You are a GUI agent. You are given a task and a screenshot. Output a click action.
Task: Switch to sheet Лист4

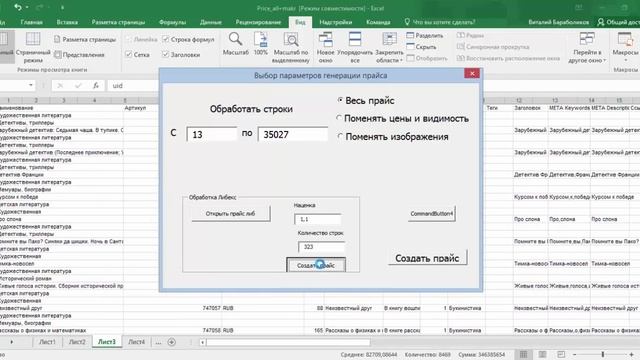[136, 342]
